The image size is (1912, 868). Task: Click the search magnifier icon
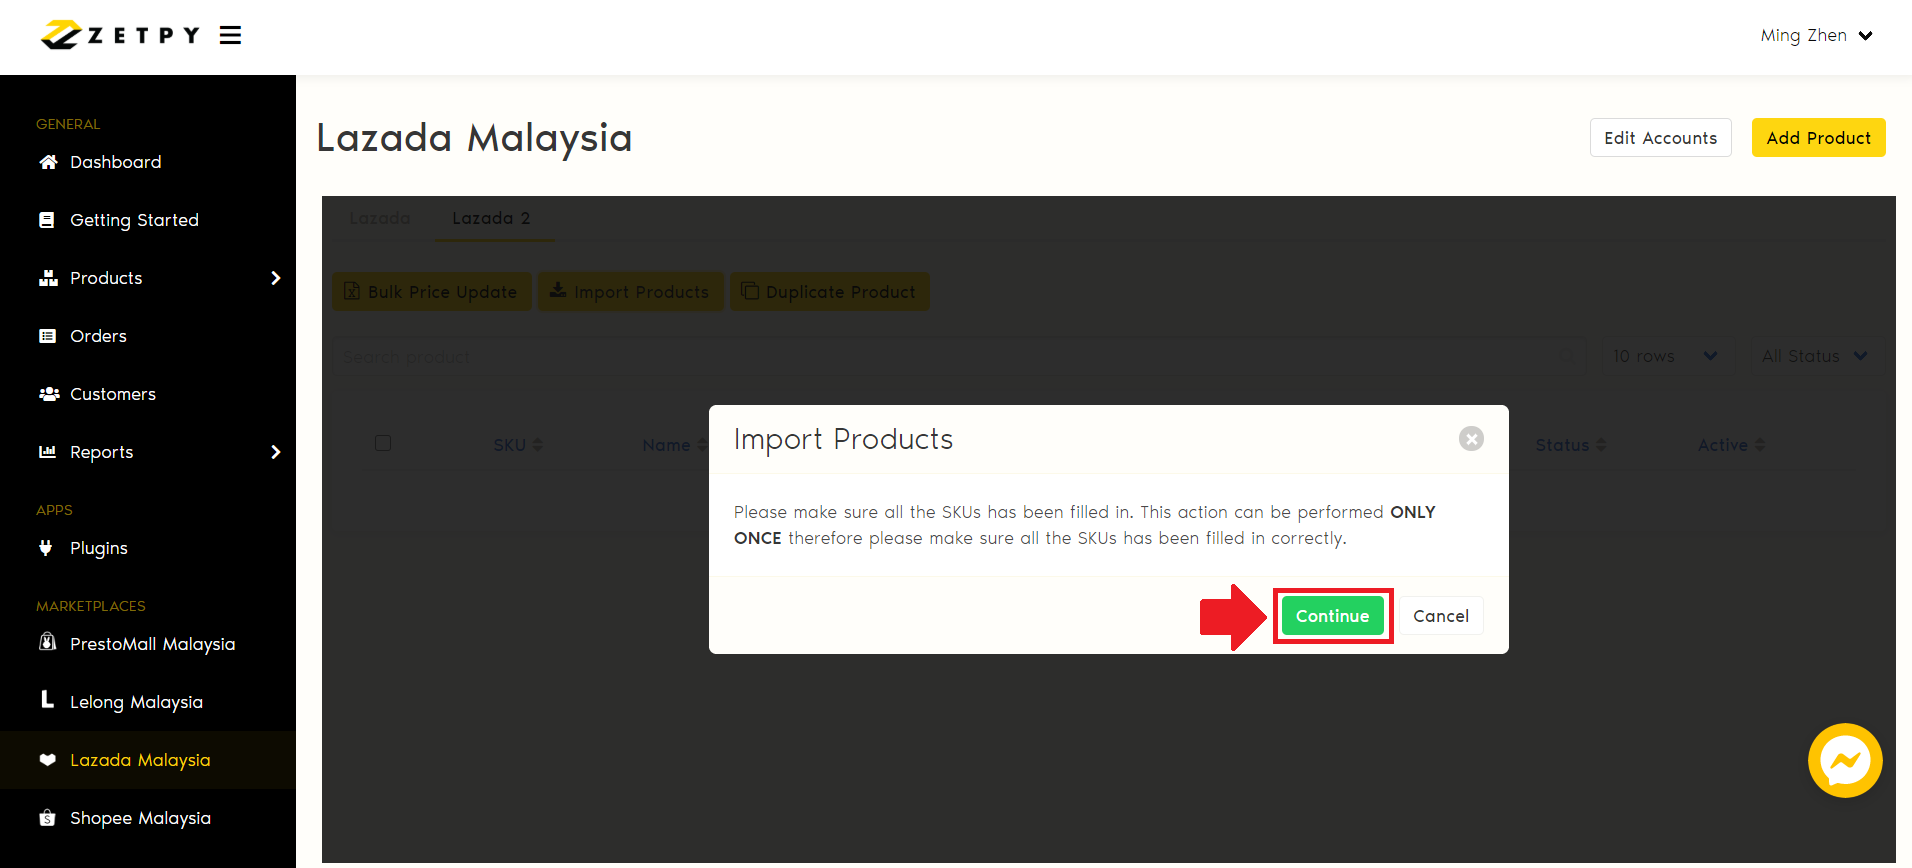[x=1568, y=357]
